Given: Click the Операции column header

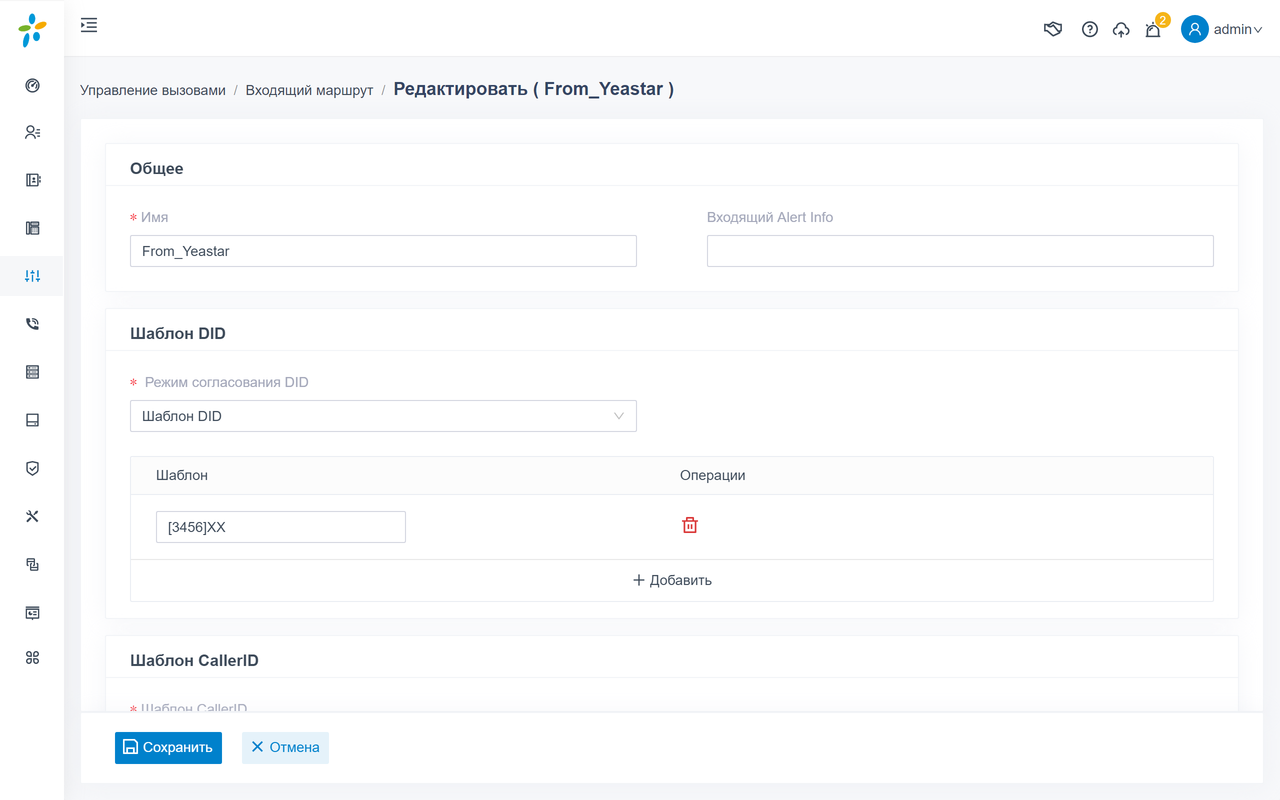Looking at the screenshot, I should tap(713, 475).
